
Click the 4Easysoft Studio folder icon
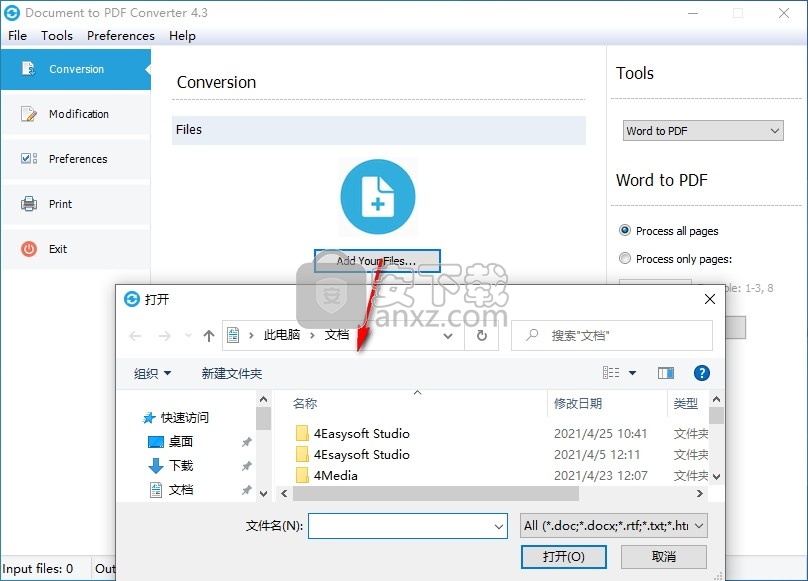point(302,433)
